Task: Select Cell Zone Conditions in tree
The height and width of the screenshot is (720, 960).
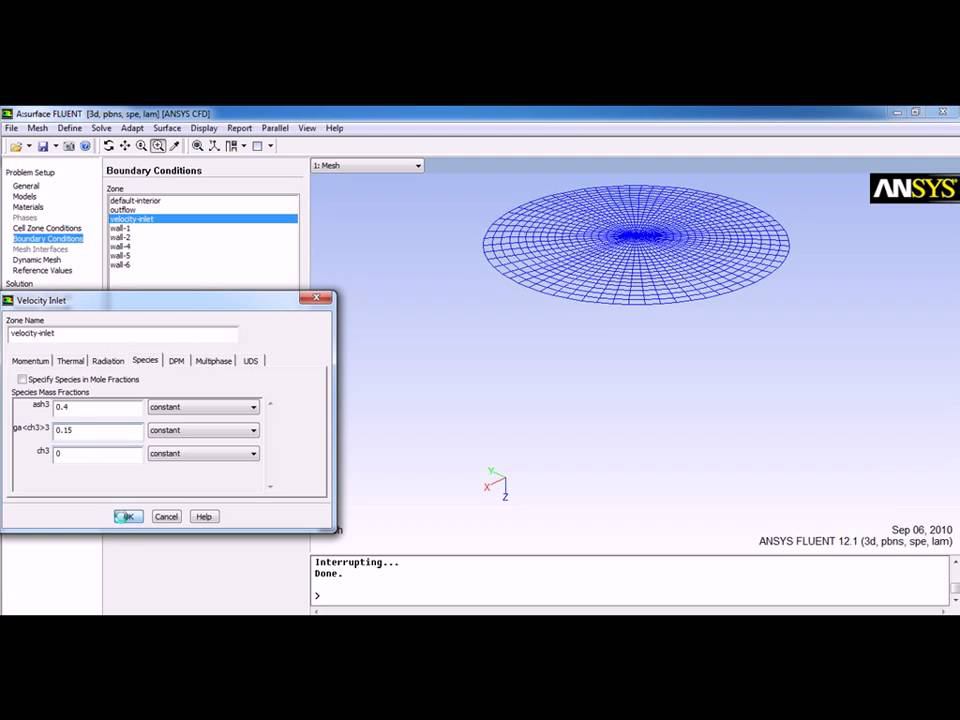Action: coord(47,228)
